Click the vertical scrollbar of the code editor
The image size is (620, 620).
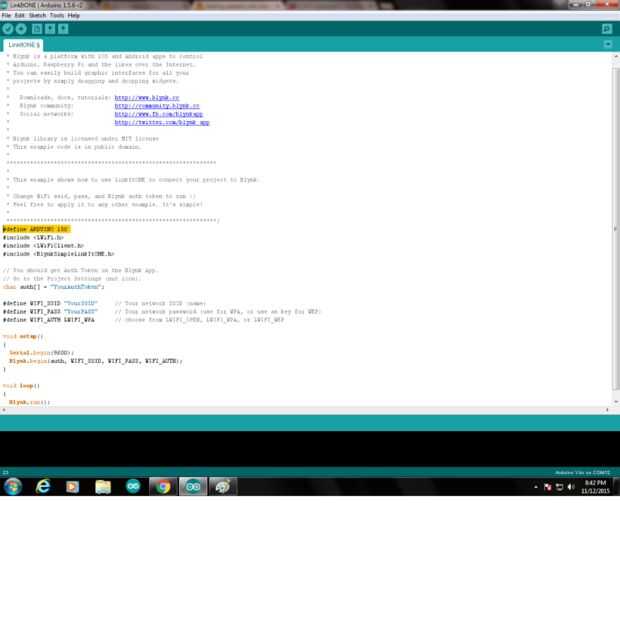pyautogui.click(x=616, y=228)
